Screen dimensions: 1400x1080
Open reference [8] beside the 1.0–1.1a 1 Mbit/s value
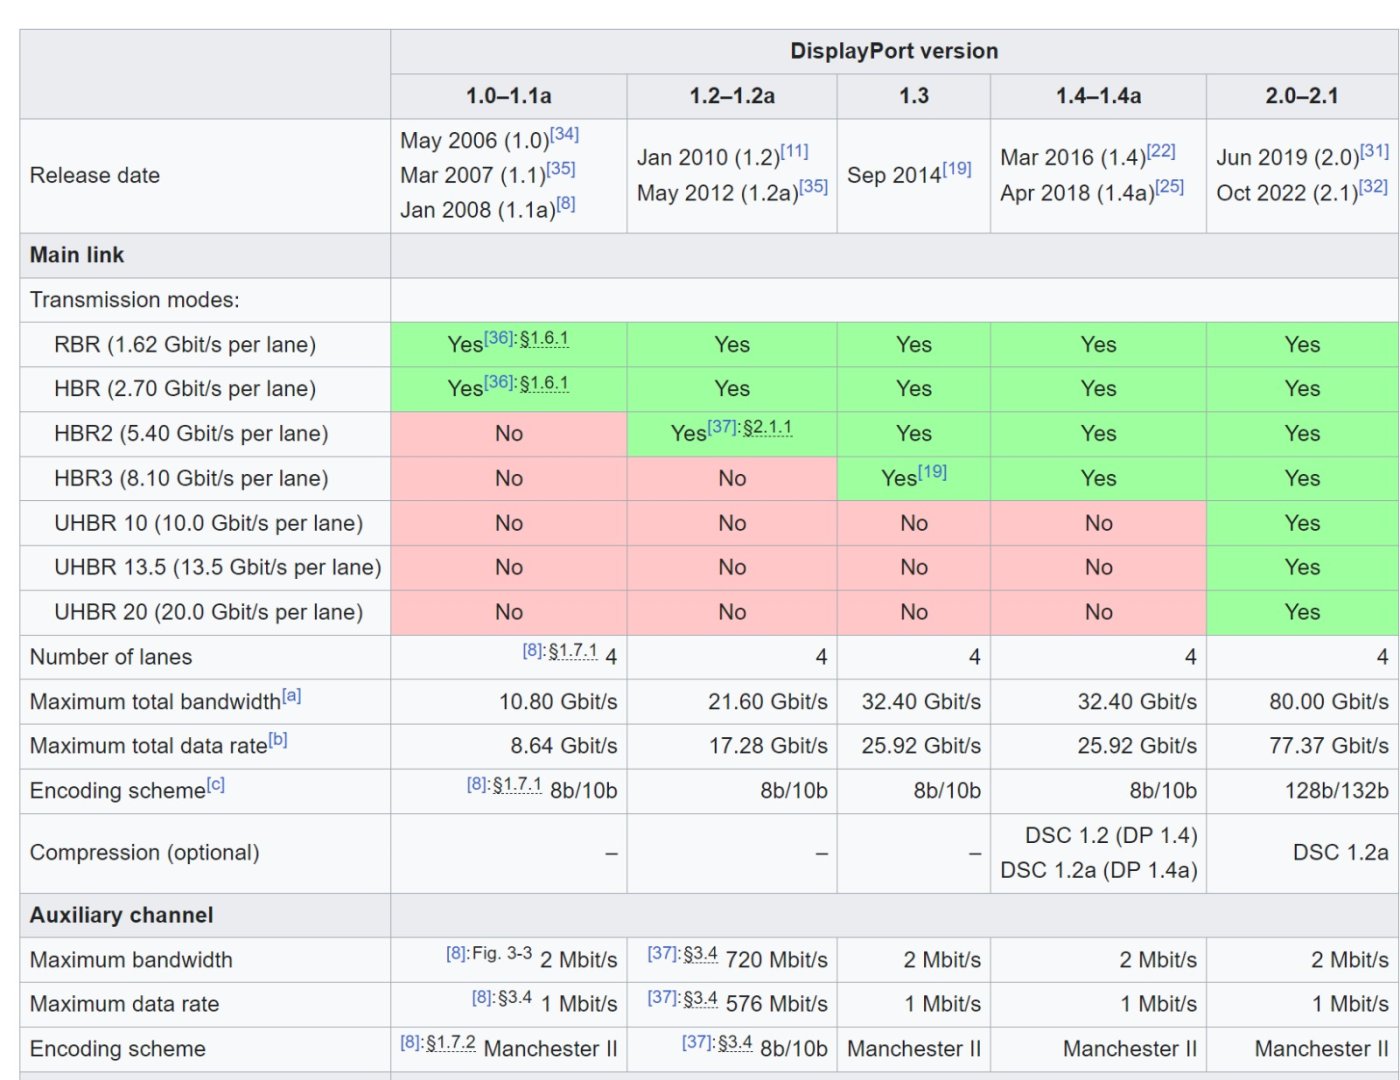click(482, 998)
